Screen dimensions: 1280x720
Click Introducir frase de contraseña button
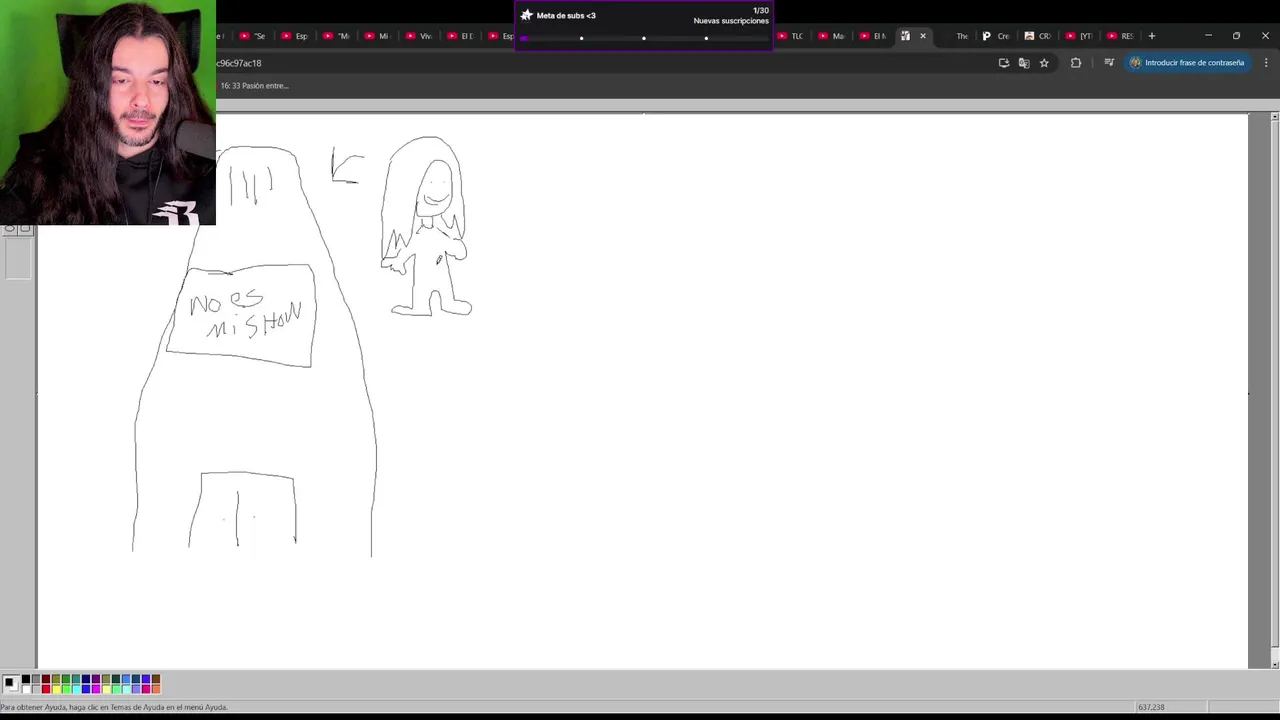[x=1187, y=63]
